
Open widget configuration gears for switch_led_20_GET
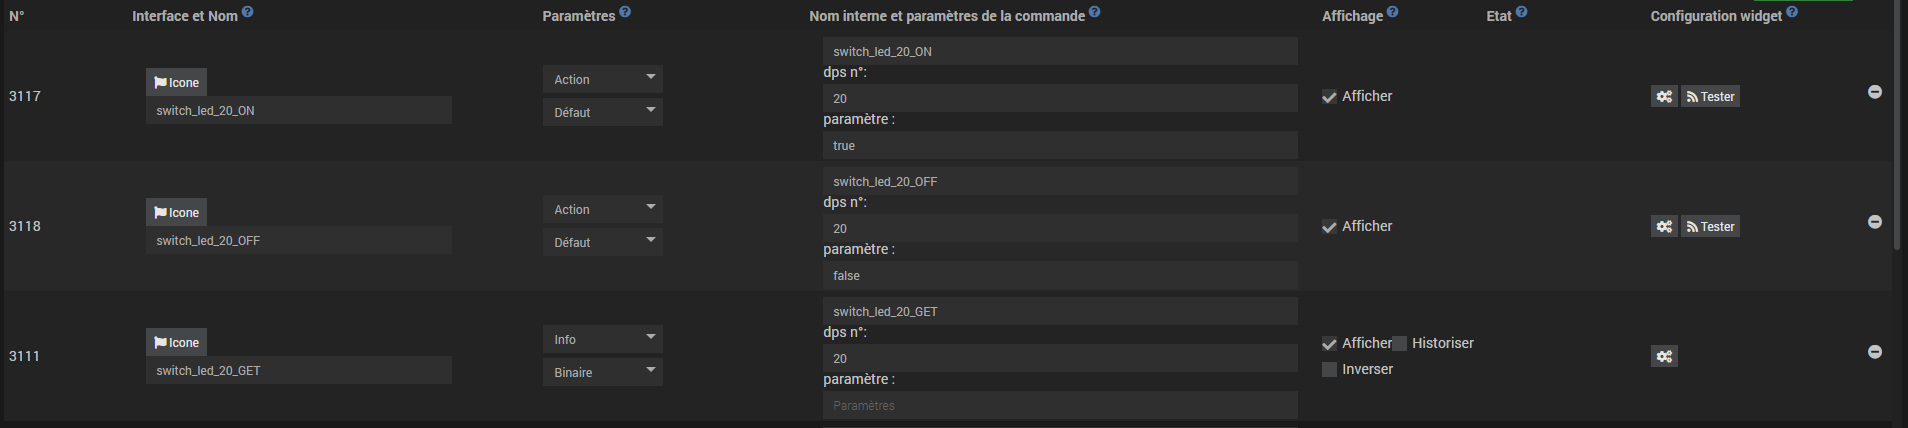pos(1664,356)
